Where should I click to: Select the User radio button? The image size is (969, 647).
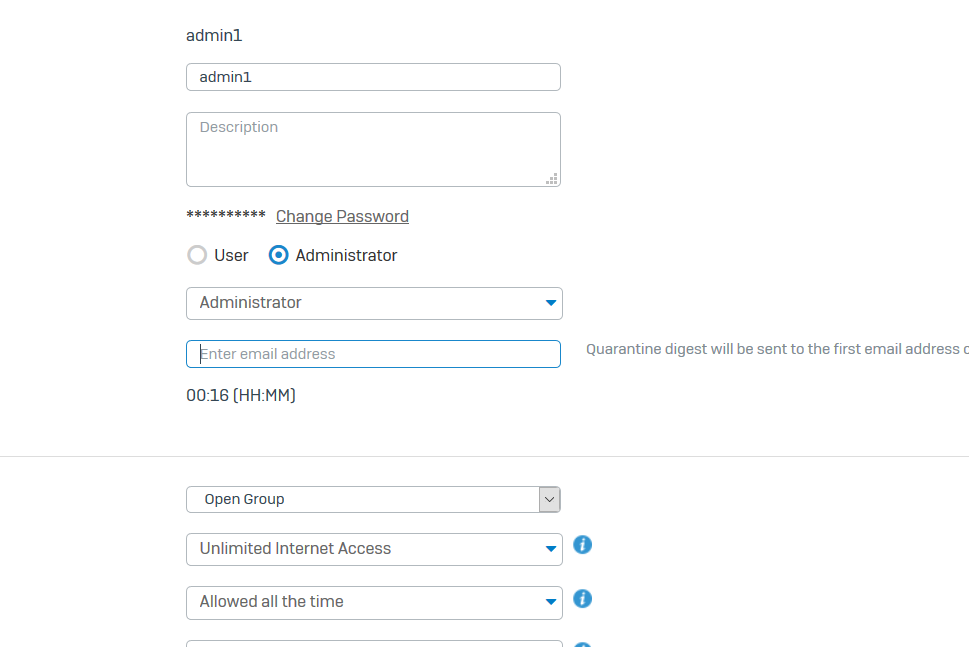point(198,255)
